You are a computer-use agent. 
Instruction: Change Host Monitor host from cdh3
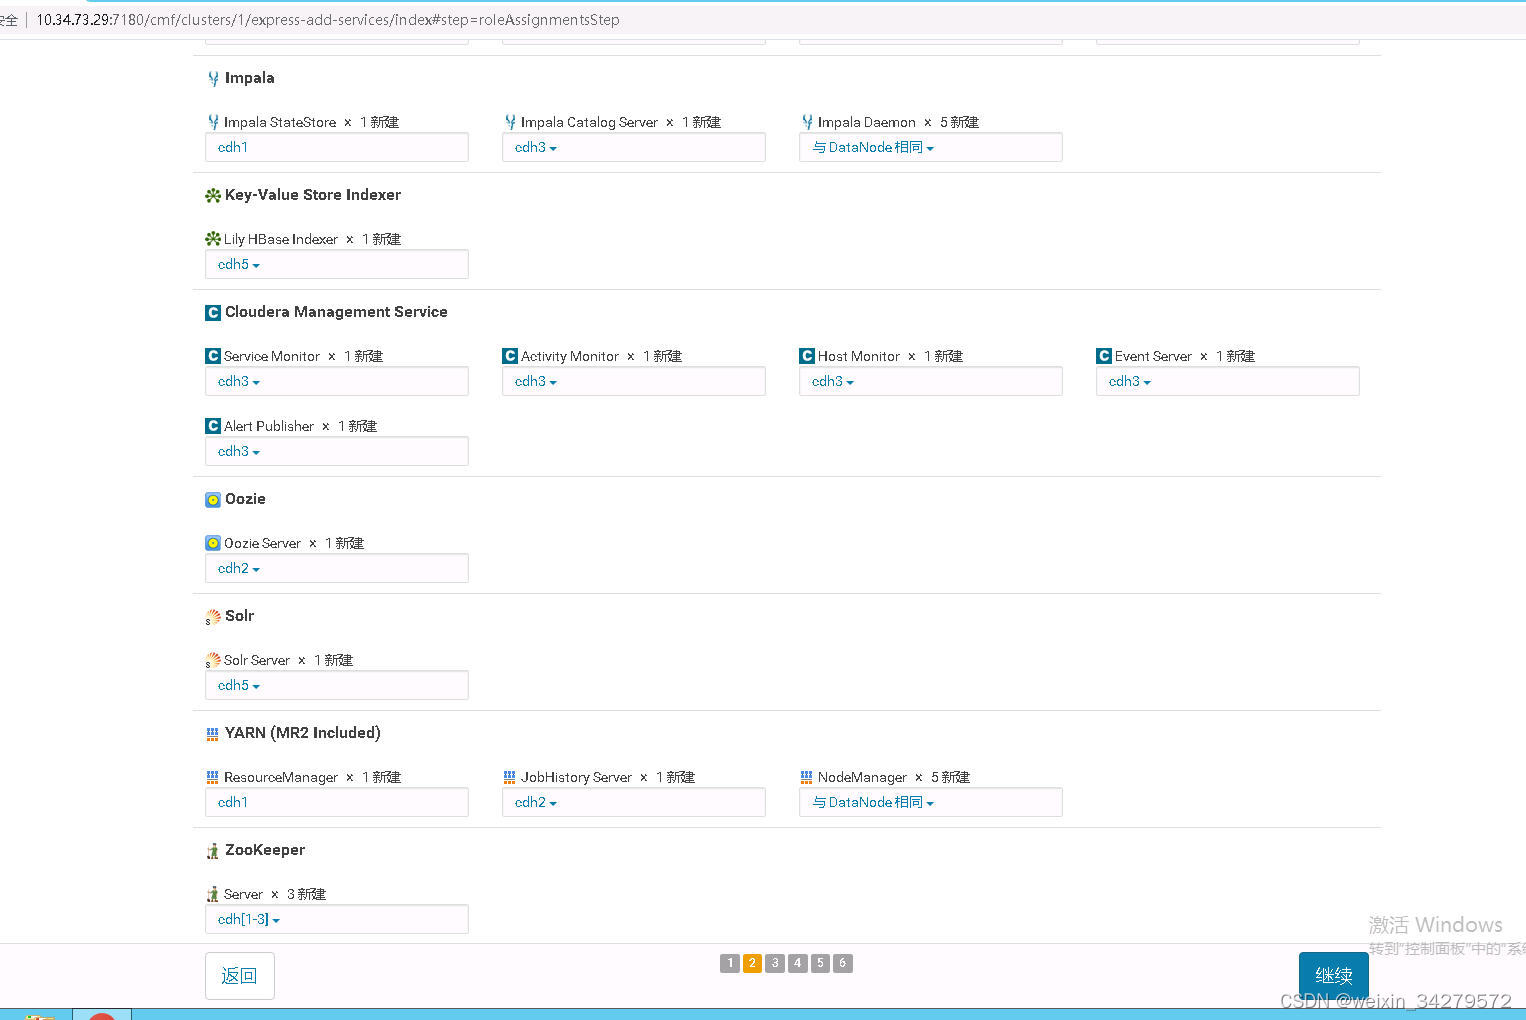[833, 381]
